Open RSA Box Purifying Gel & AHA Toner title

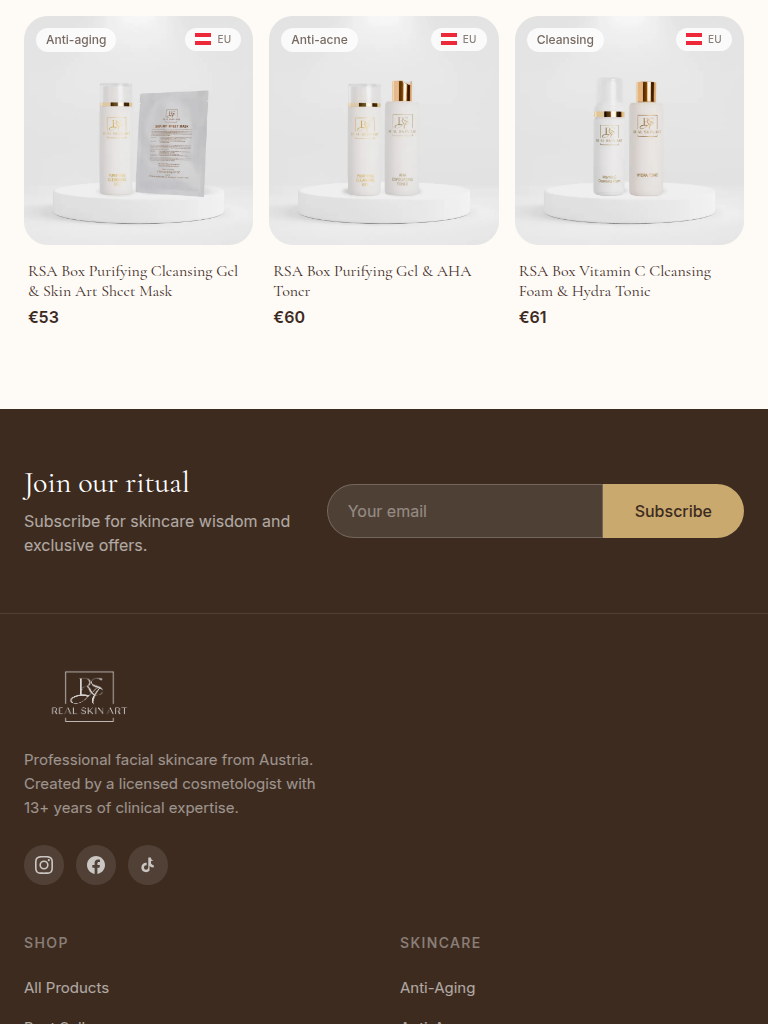(x=372, y=281)
